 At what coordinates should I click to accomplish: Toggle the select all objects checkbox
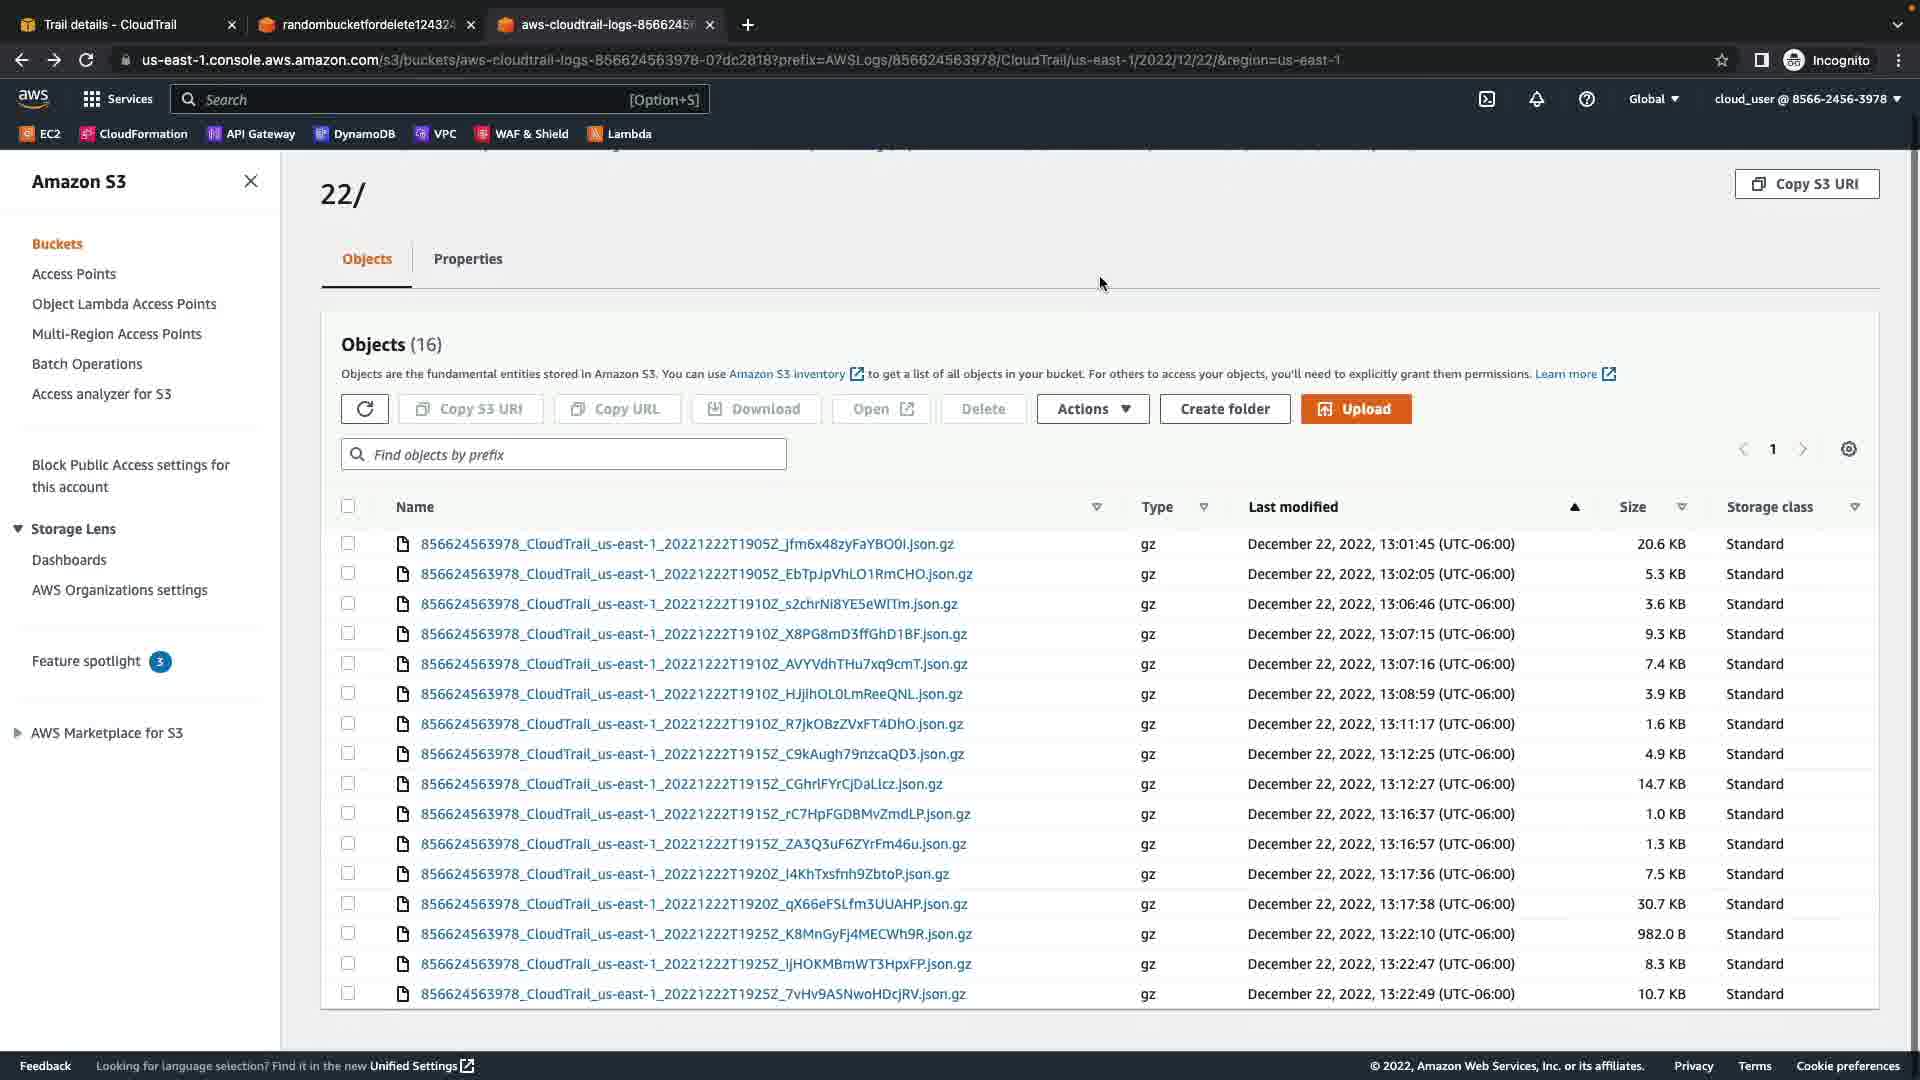click(348, 506)
